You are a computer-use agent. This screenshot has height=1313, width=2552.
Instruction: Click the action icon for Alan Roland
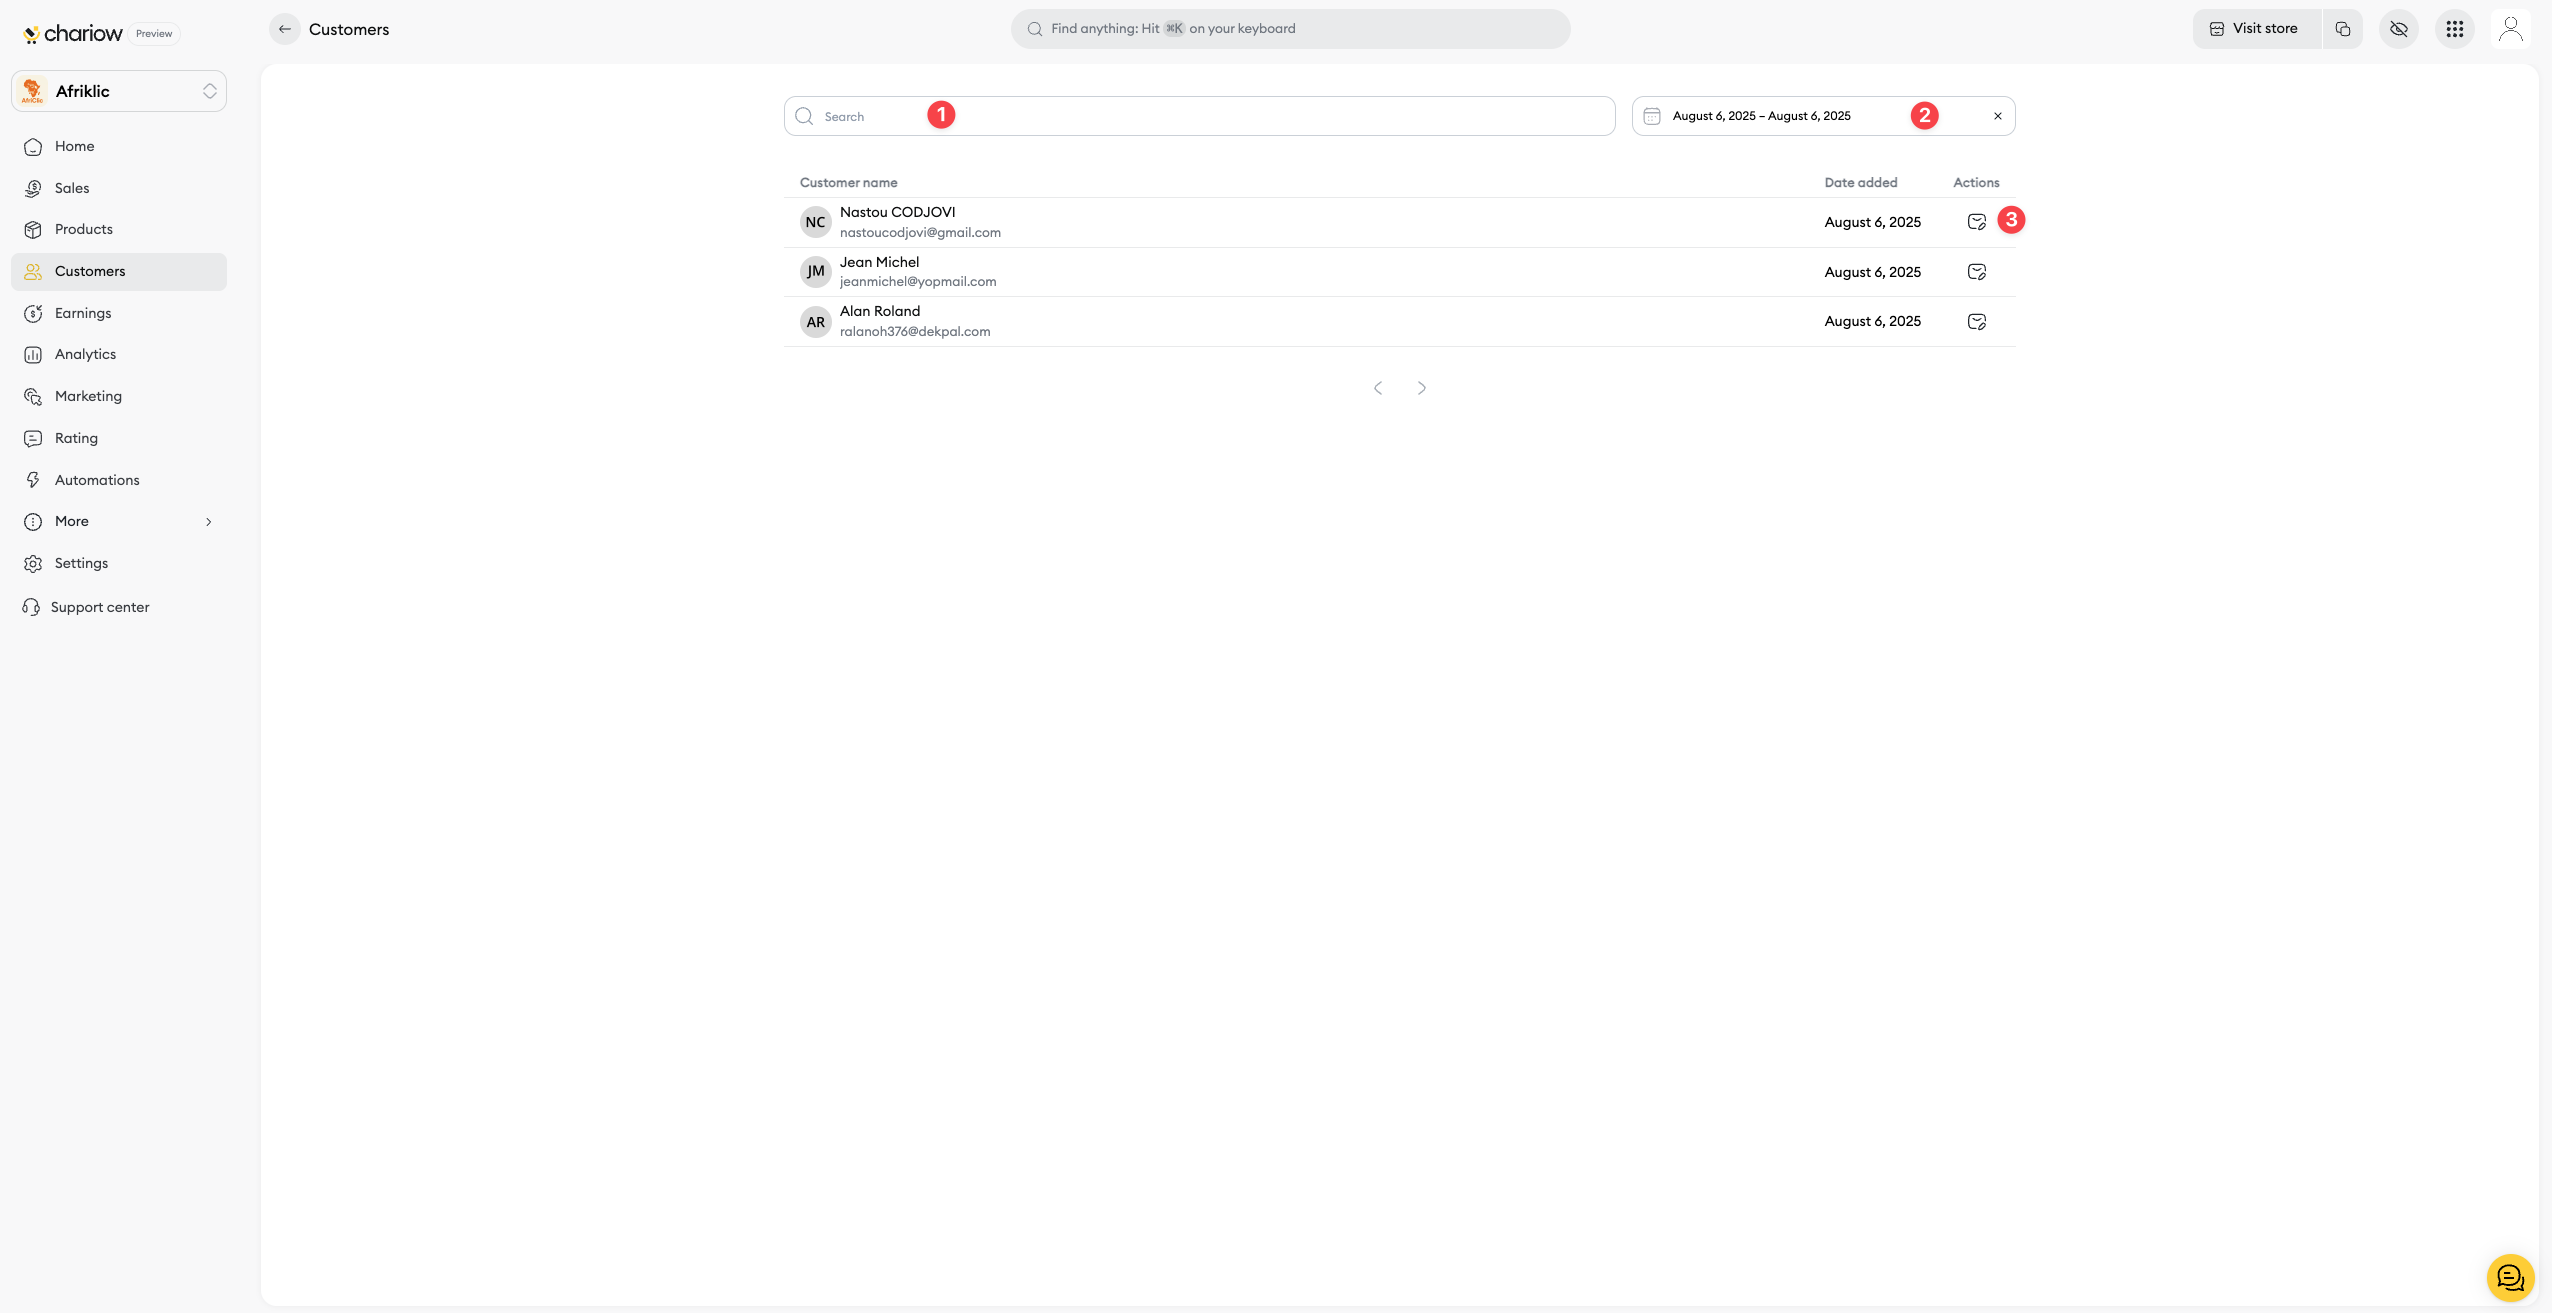1976,322
